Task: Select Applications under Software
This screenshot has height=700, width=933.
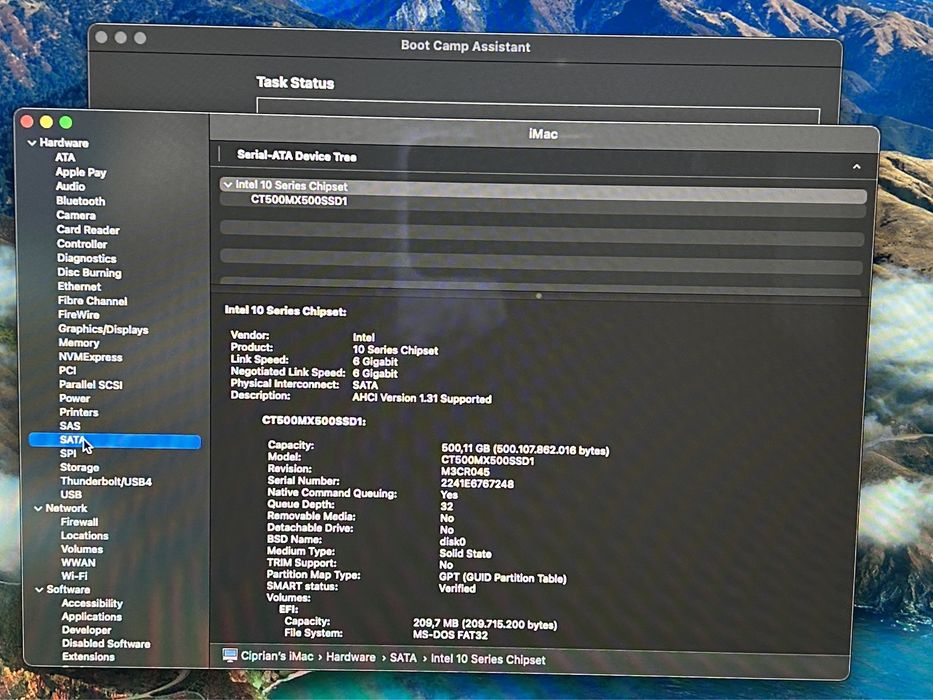Action: click(x=92, y=617)
